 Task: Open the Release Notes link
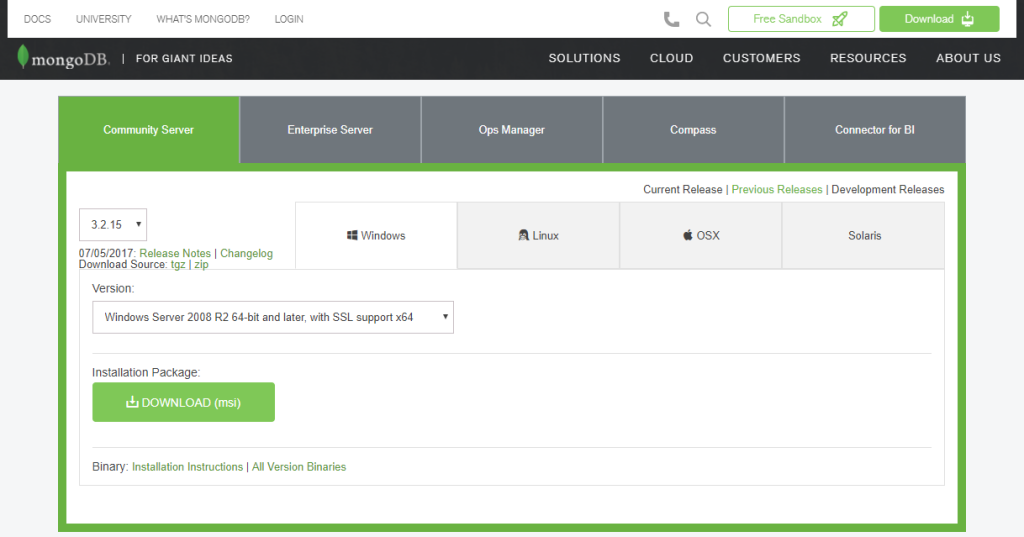tap(175, 253)
